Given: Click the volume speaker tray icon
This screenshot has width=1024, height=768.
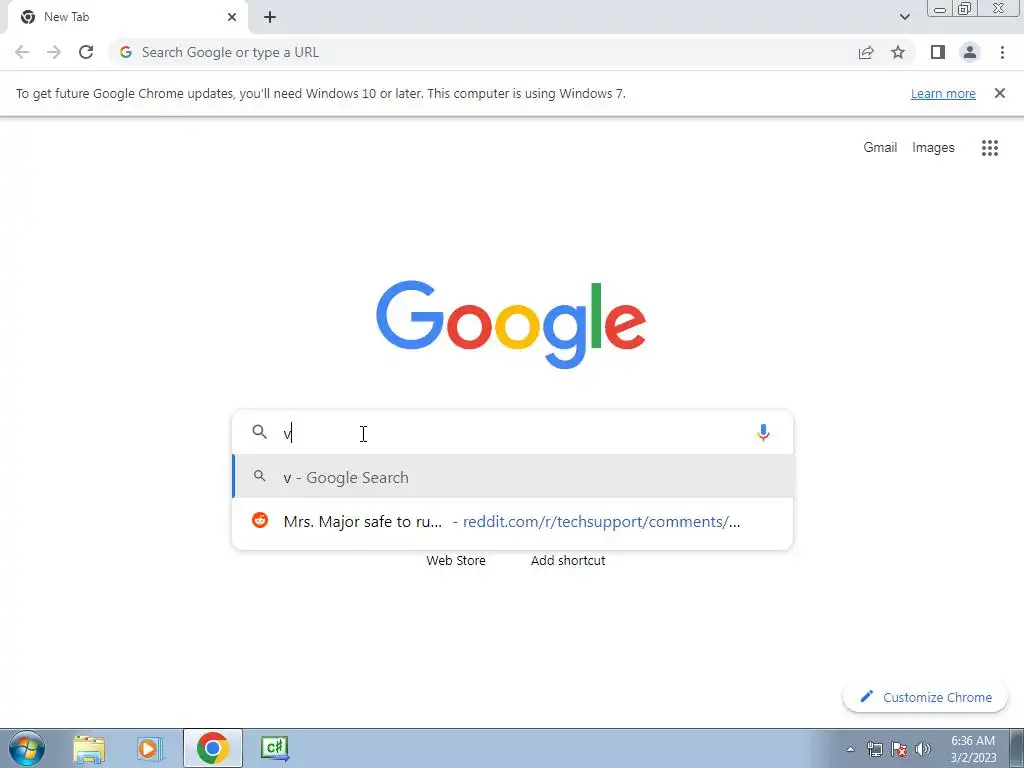Looking at the screenshot, I should (923, 749).
